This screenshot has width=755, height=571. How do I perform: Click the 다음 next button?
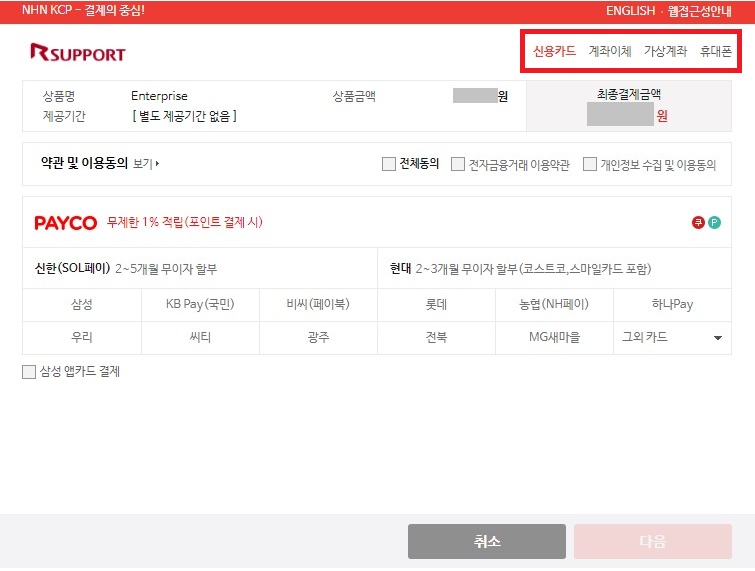pyautogui.click(x=653, y=542)
